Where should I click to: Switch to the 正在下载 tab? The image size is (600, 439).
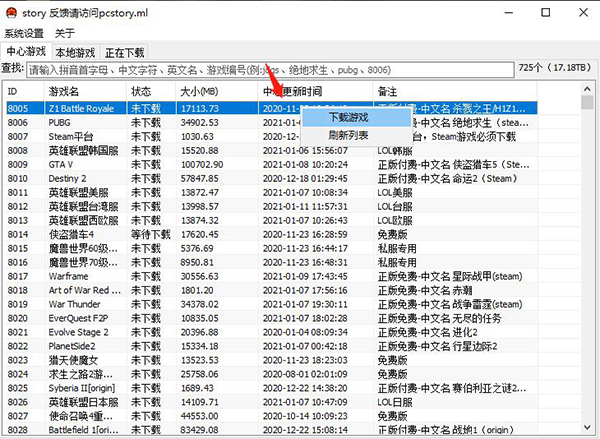coord(125,52)
